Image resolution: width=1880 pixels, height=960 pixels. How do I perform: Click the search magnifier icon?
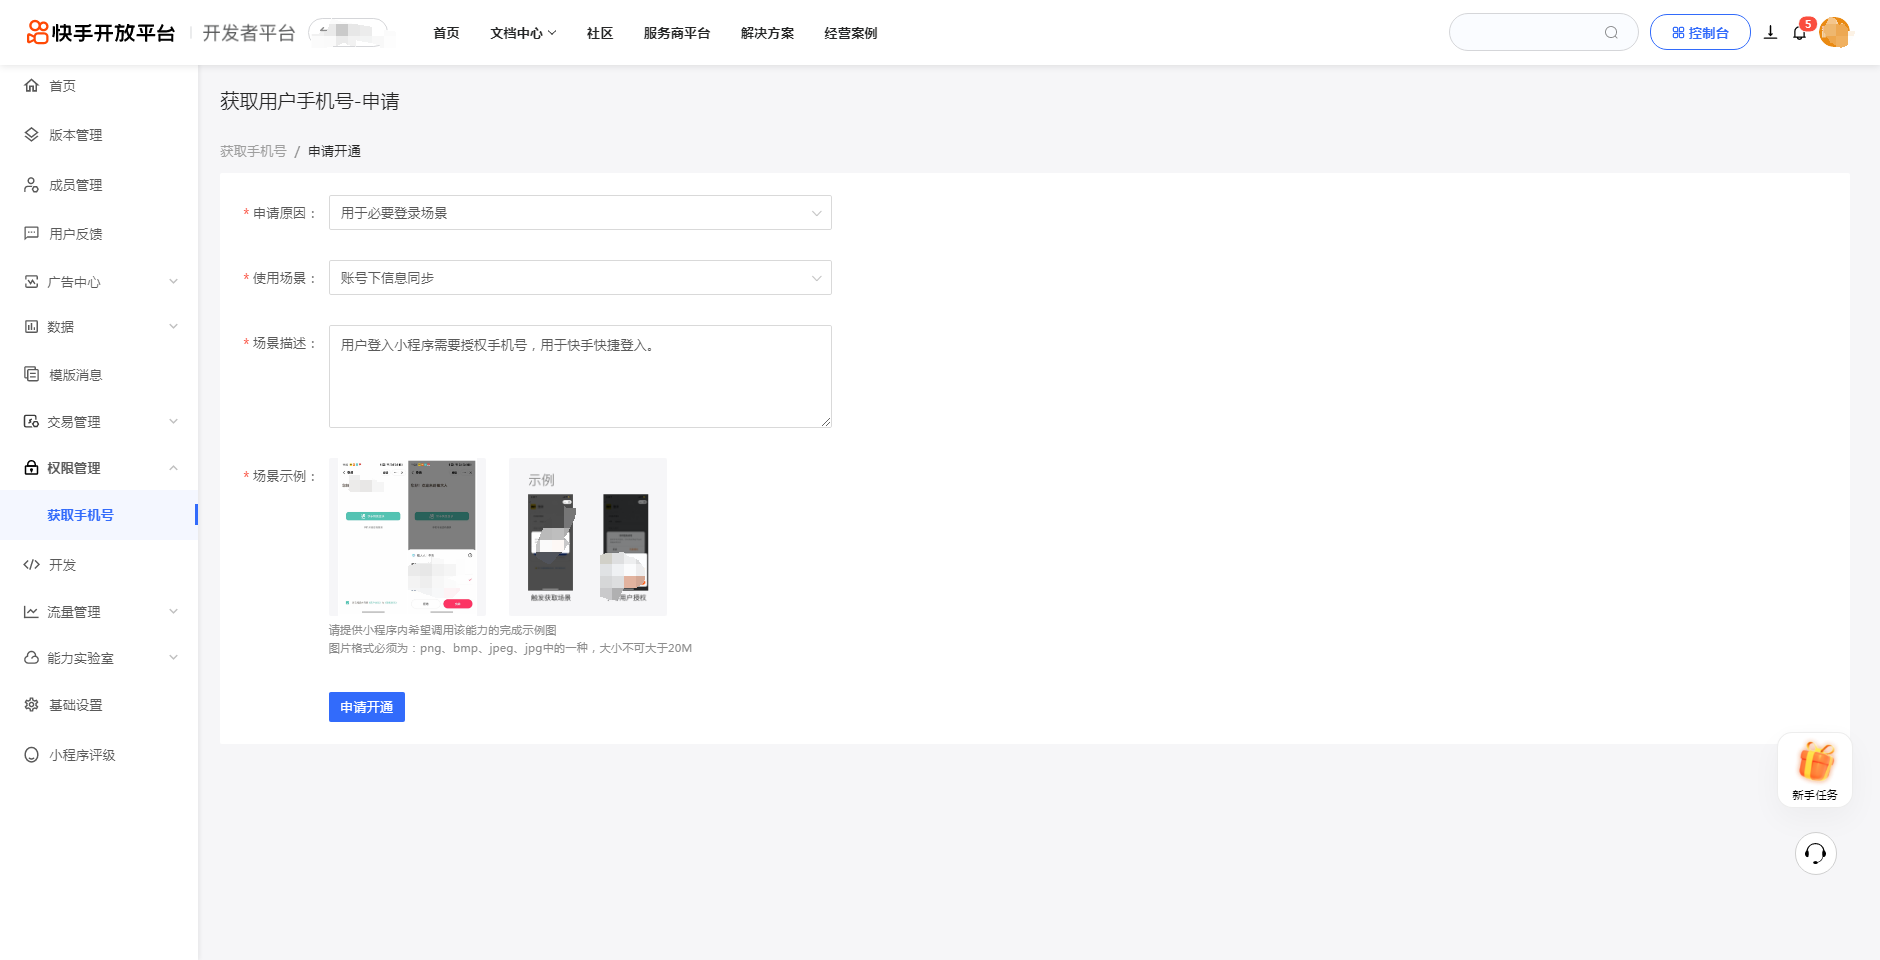tap(1611, 33)
